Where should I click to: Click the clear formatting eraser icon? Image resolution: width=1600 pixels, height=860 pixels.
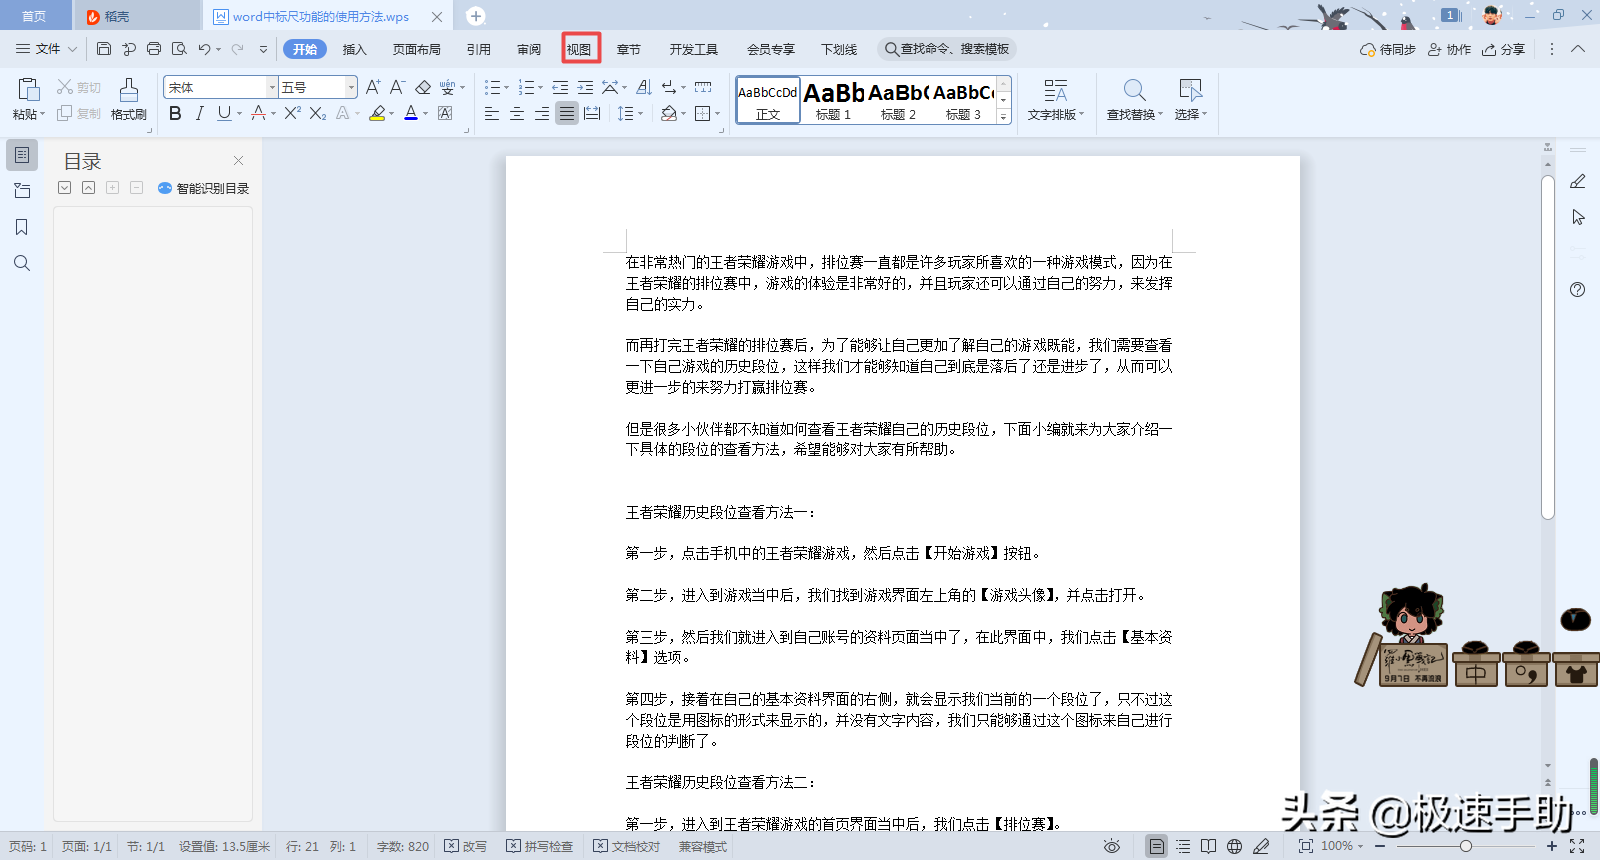[x=423, y=88]
